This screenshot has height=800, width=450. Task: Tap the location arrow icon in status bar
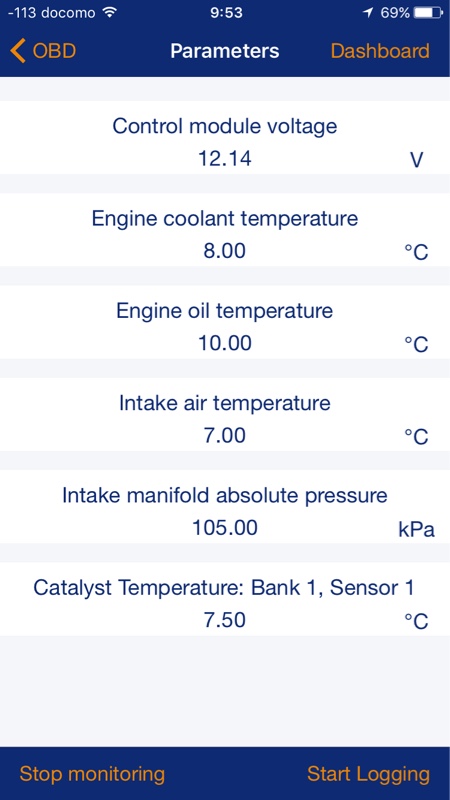pos(368,13)
